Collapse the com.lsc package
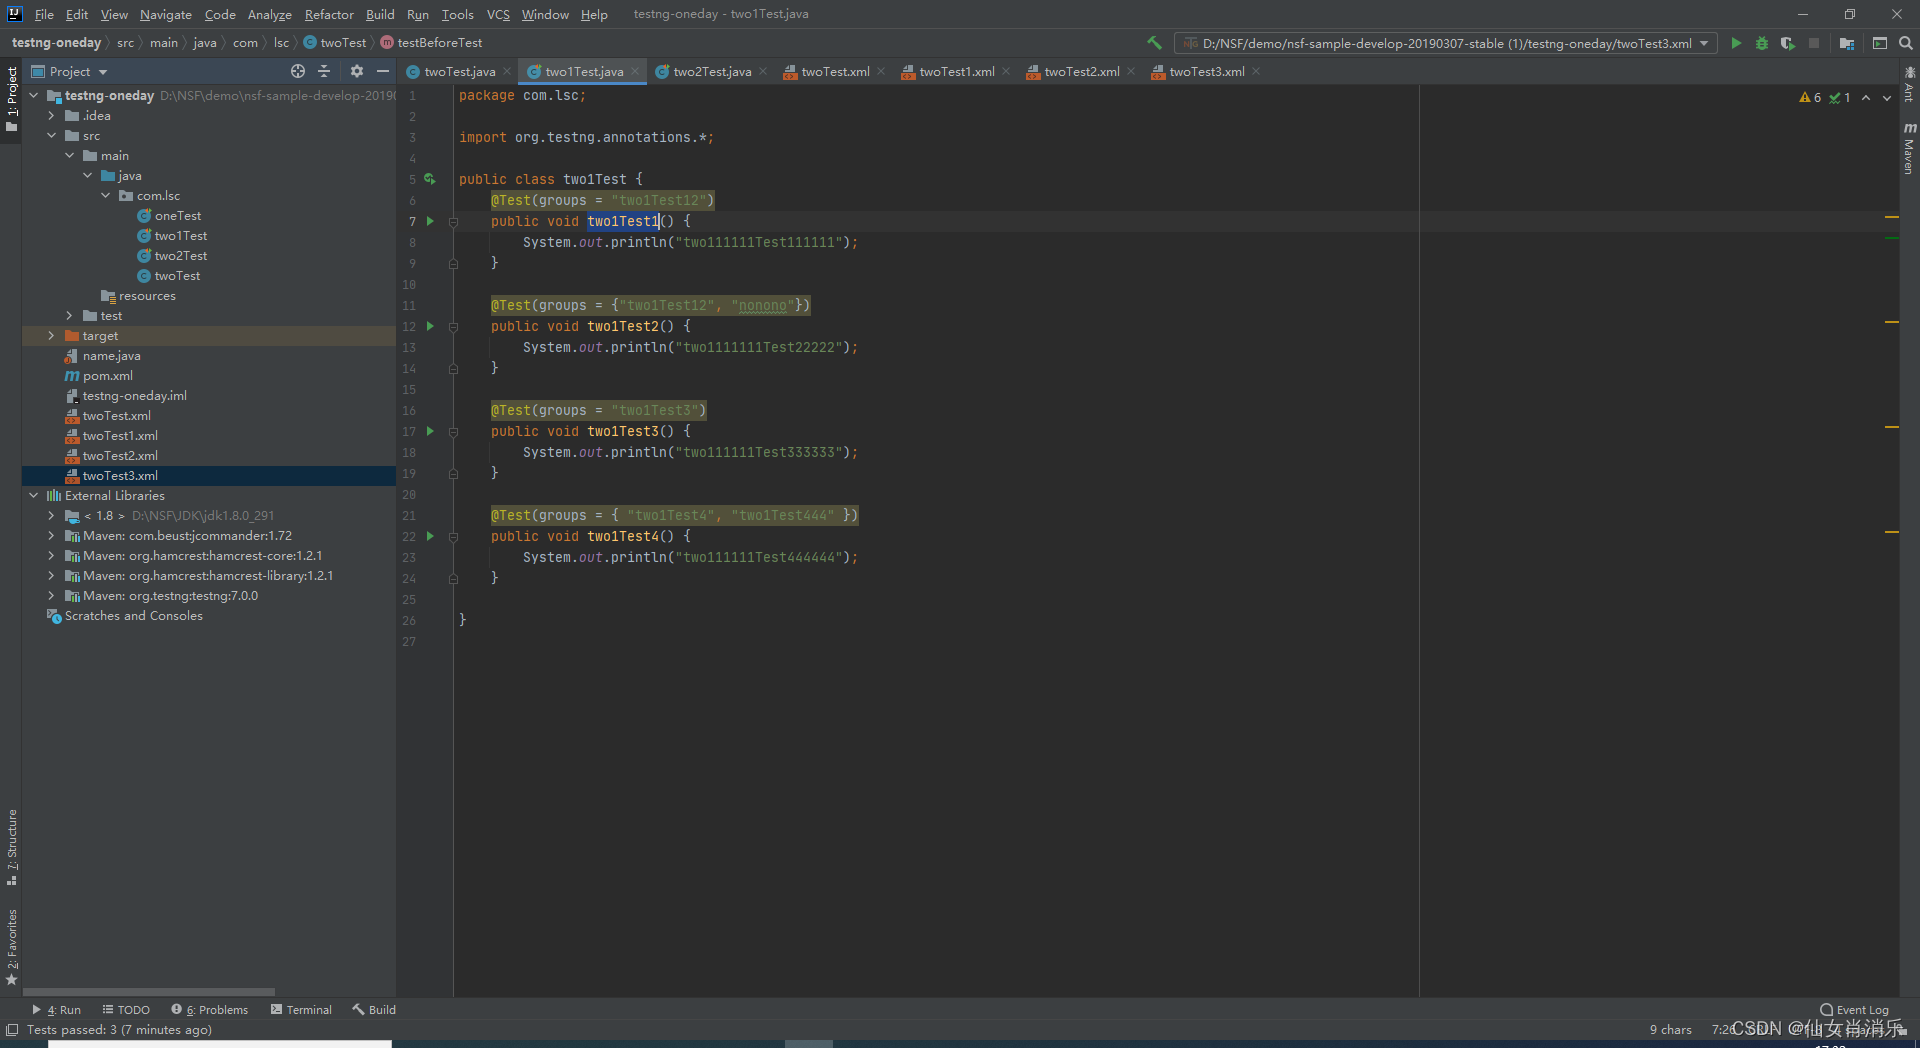This screenshot has width=1920, height=1048. [x=105, y=196]
